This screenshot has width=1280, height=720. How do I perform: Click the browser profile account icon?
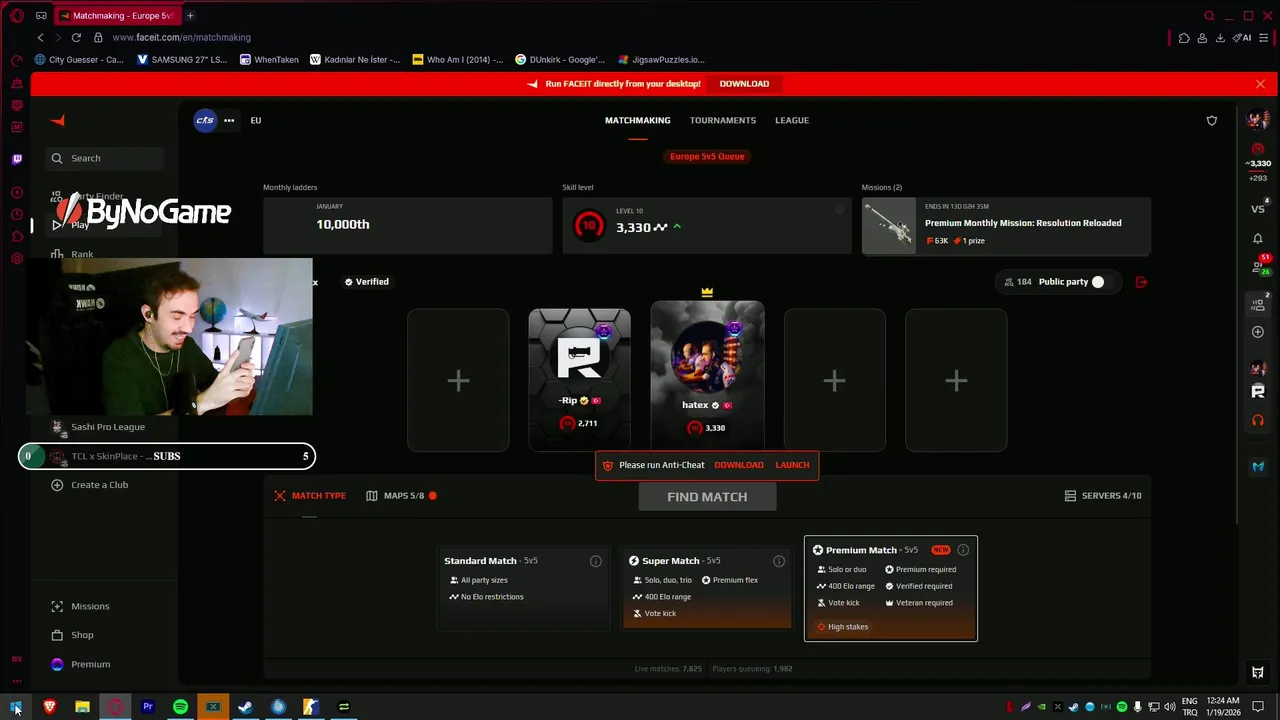coord(1202,38)
